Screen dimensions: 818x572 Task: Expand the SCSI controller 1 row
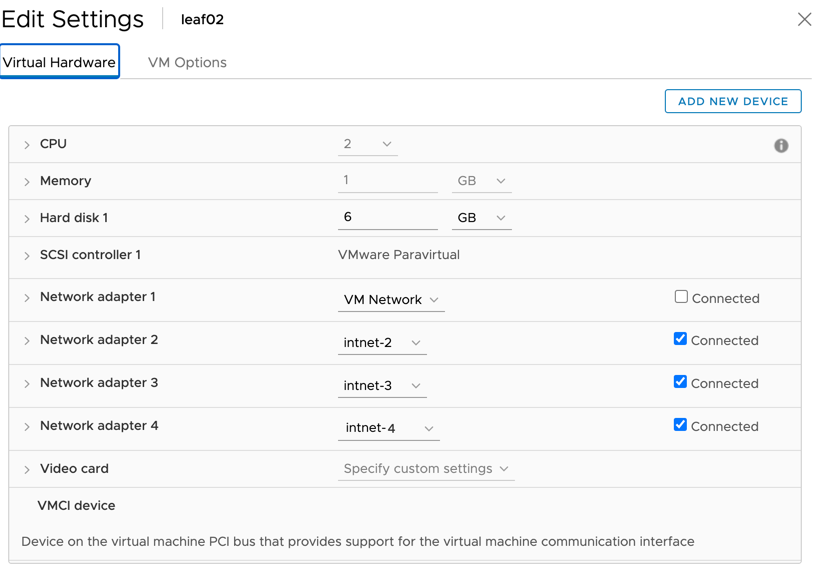point(27,256)
